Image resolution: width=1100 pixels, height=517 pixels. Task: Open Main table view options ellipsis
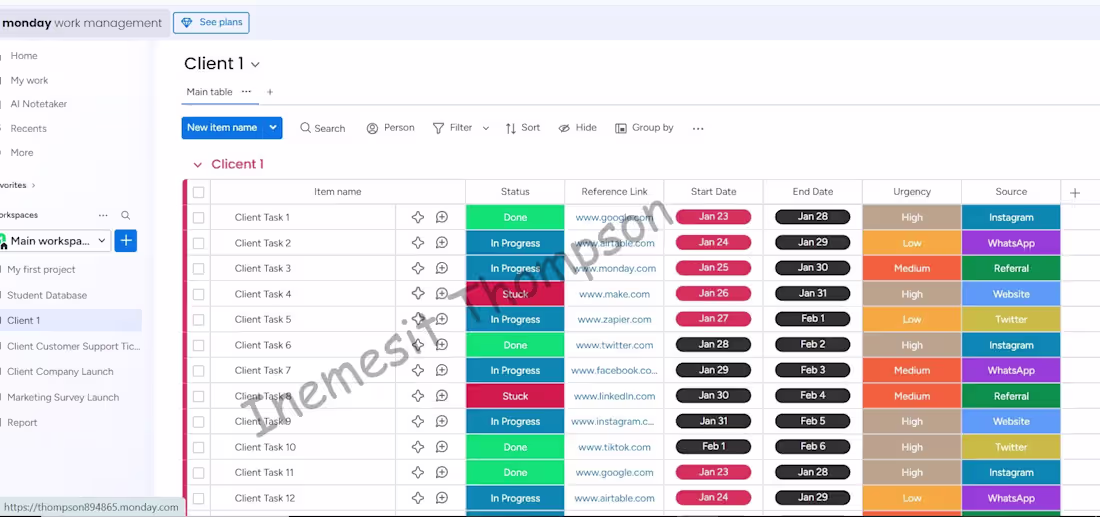point(246,92)
